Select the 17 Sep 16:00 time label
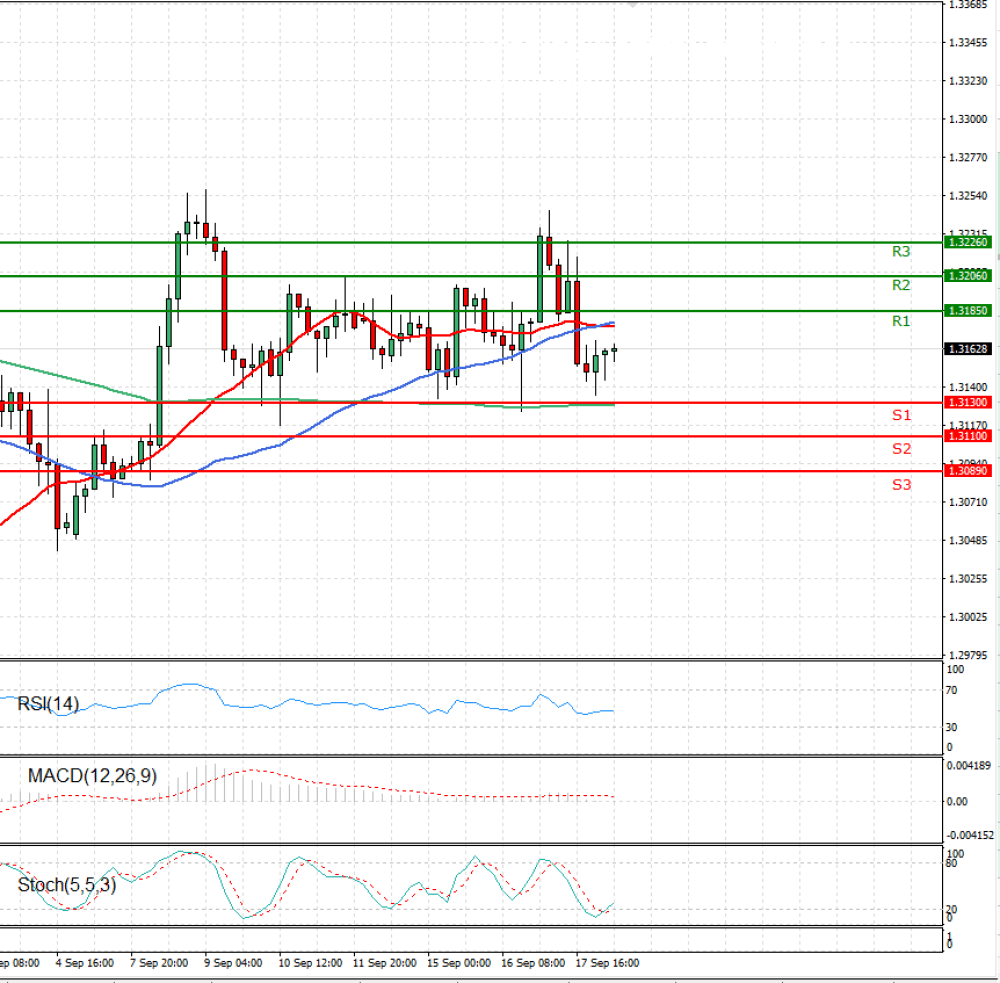Screen dimensions: 1000x983 (x=607, y=963)
